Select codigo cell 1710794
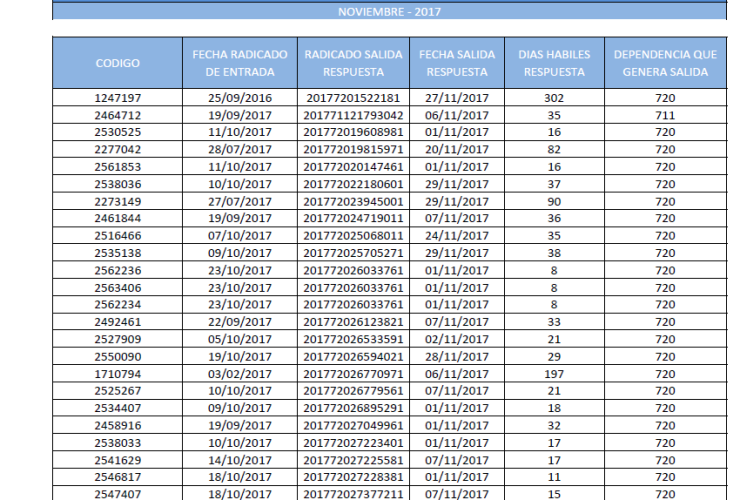The image size is (740, 500). click(x=118, y=374)
